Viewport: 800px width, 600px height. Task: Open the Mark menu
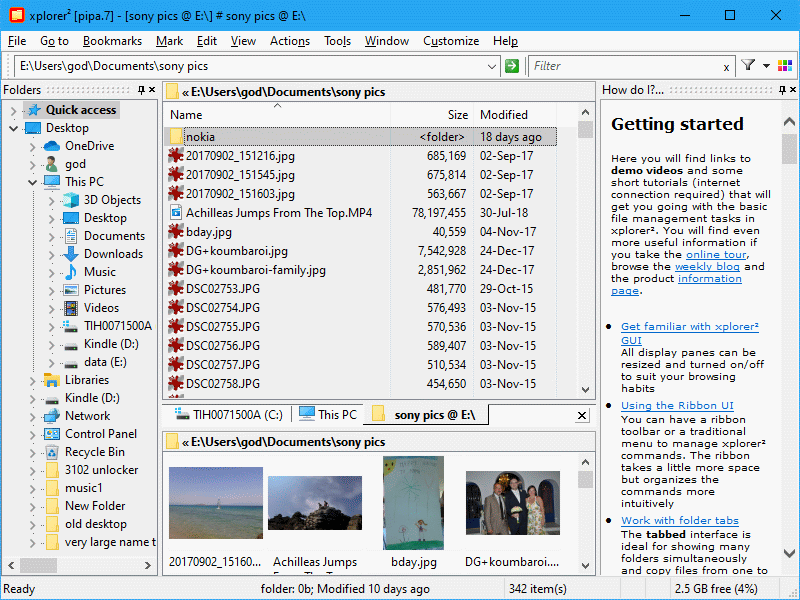(x=169, y=41)
